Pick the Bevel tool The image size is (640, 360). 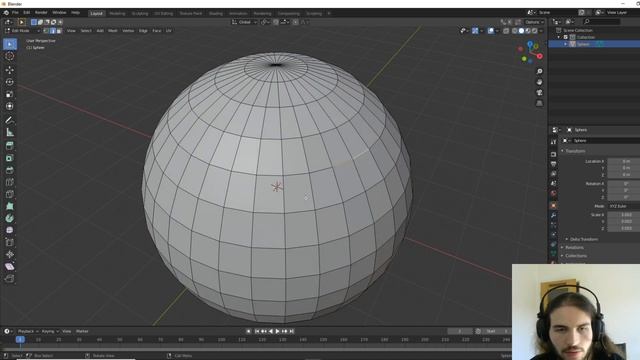10,170
